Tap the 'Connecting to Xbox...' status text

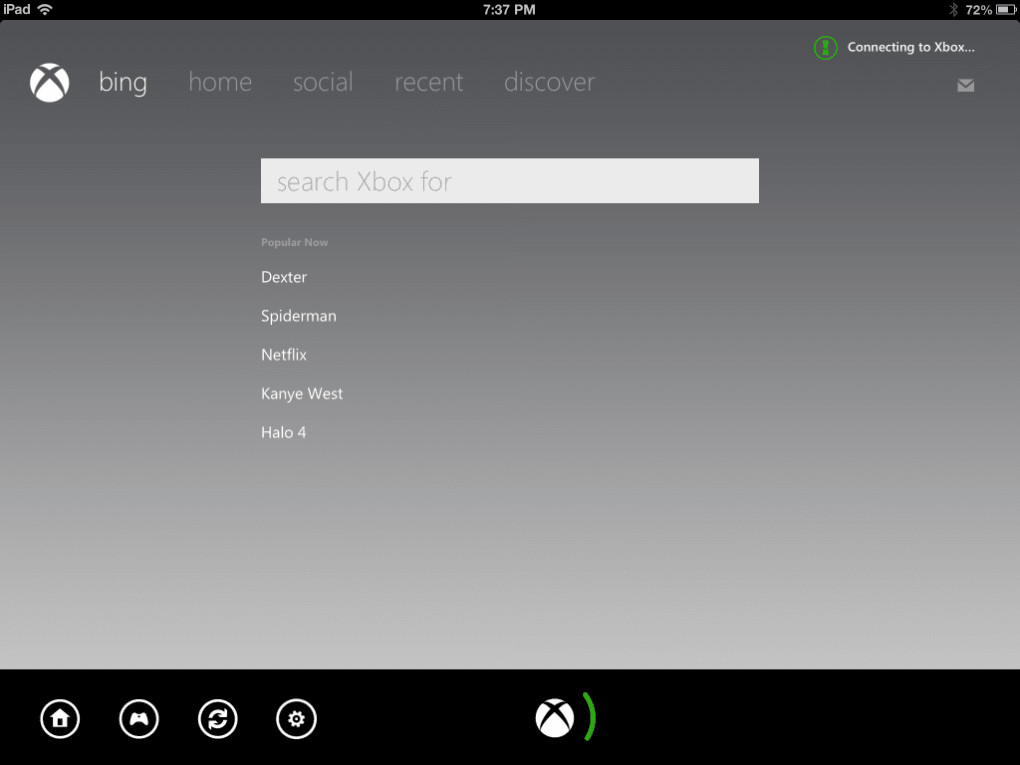point(911,47)
